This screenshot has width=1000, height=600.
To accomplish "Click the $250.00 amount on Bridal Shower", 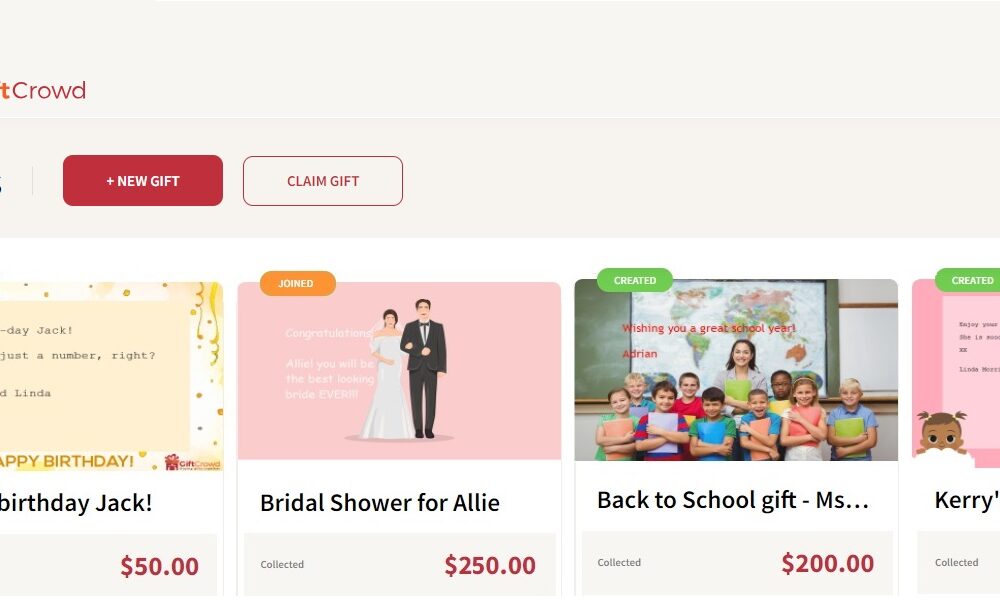I will [490, 565].
